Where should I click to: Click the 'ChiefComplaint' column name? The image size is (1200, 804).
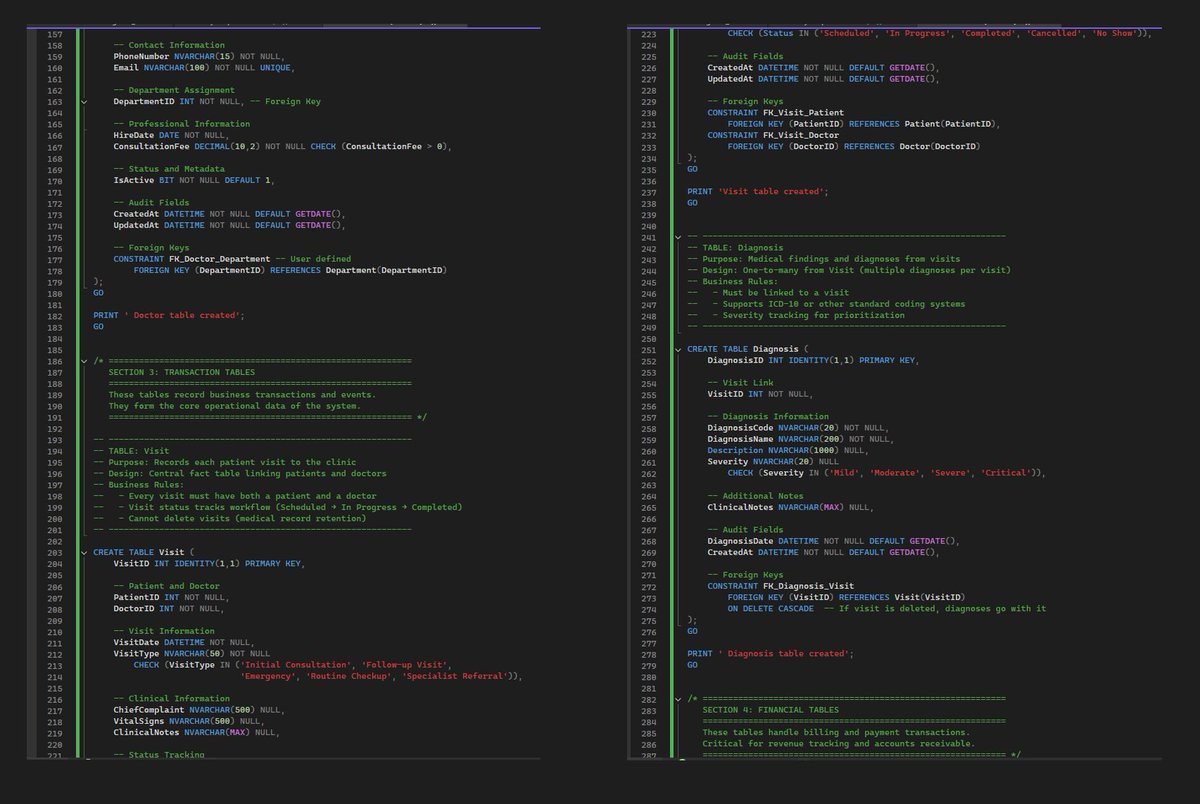click(x=149, y=710)
